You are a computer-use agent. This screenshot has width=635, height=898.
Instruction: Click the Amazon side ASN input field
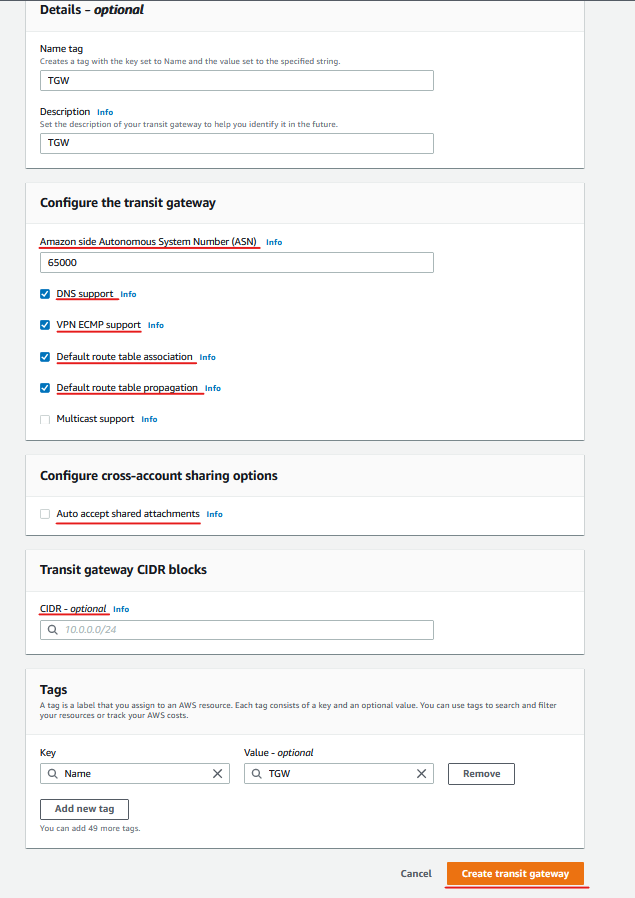click(236, 262)
